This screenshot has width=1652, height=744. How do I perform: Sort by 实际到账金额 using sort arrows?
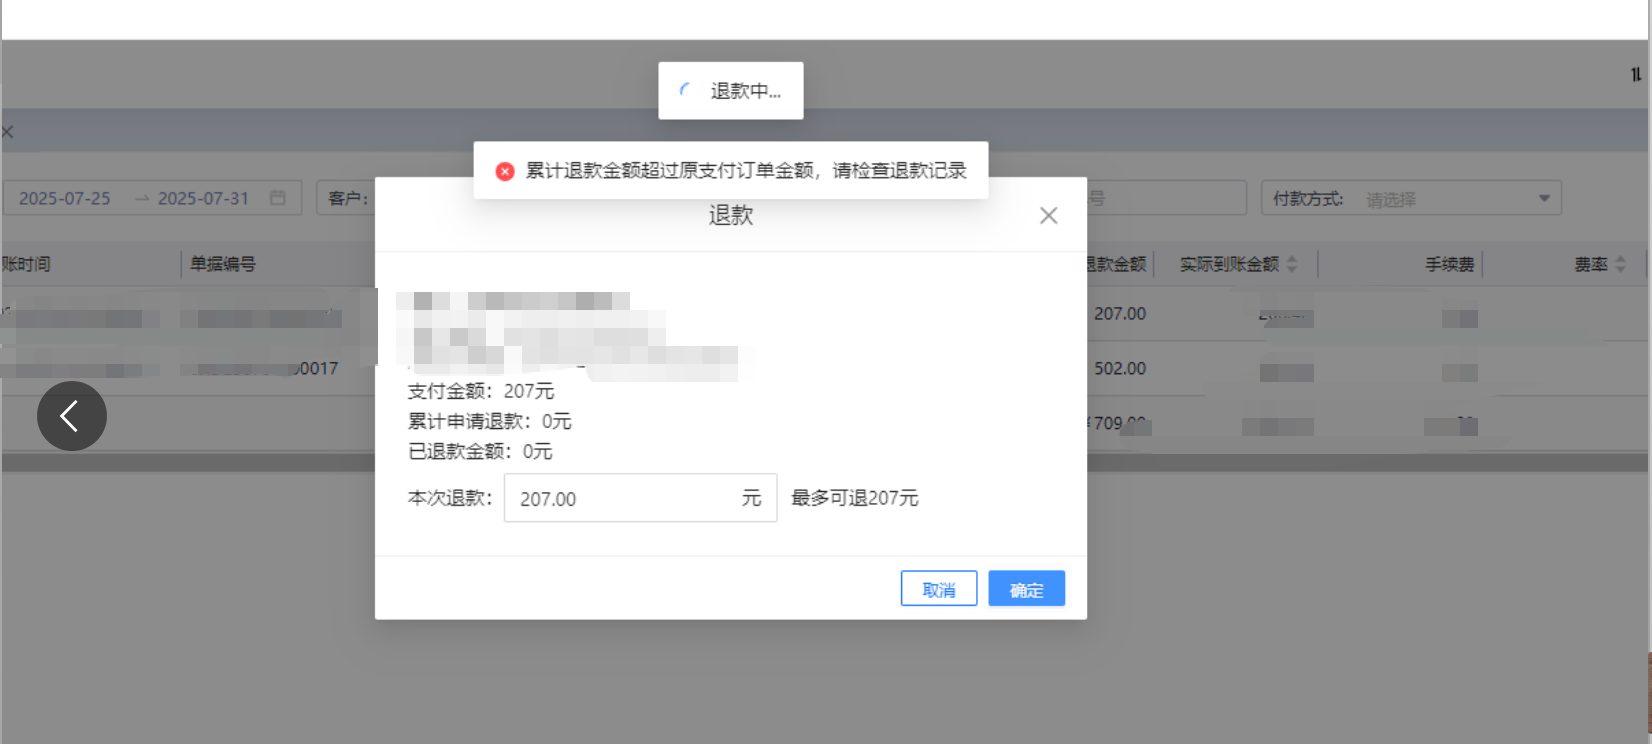(1292, 264)
